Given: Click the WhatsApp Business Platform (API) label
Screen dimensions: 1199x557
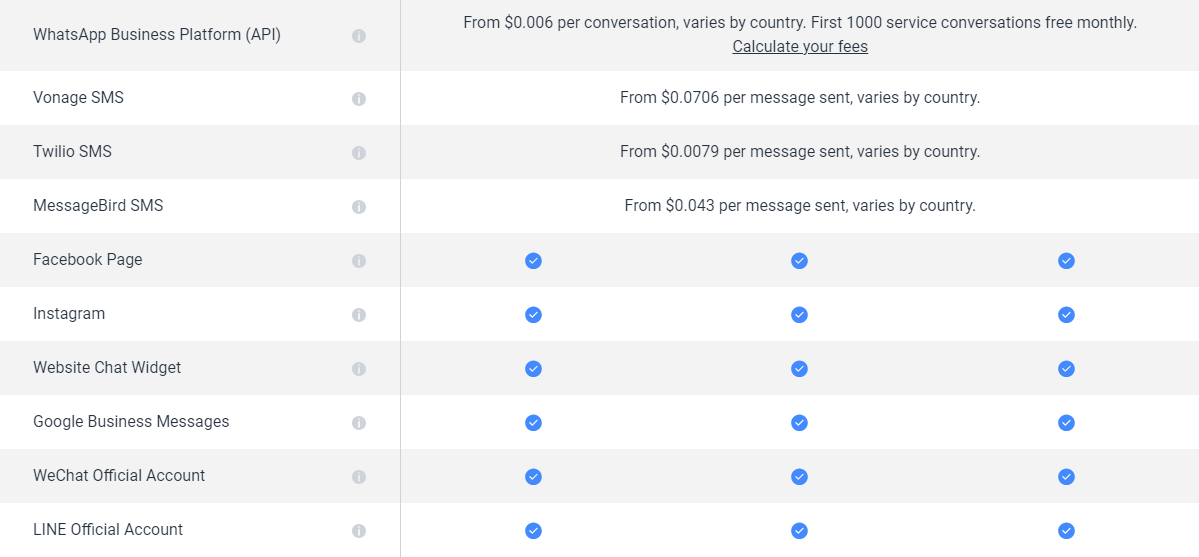Looking at the screenshot, I should click(x=157, y=35).
